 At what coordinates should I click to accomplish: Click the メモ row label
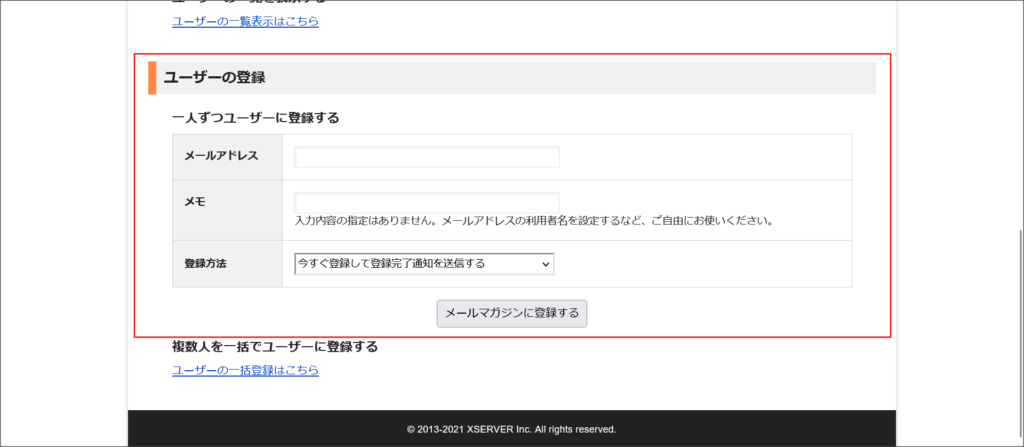(x=195, y=202)
